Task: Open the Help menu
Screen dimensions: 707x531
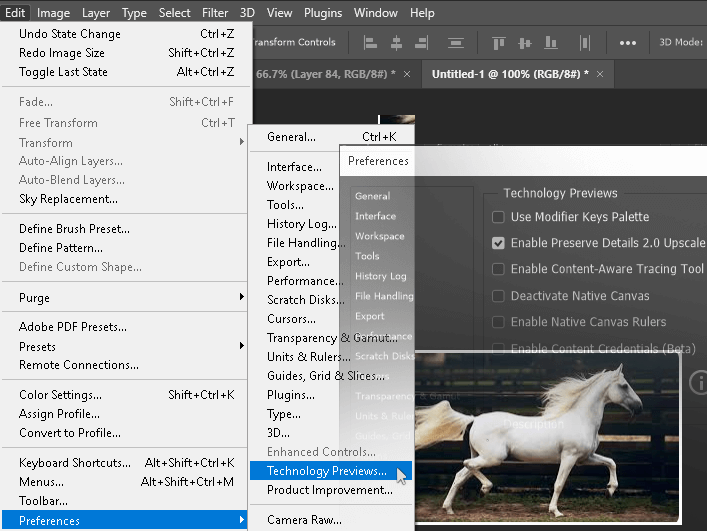Action: tap(422, 13)
